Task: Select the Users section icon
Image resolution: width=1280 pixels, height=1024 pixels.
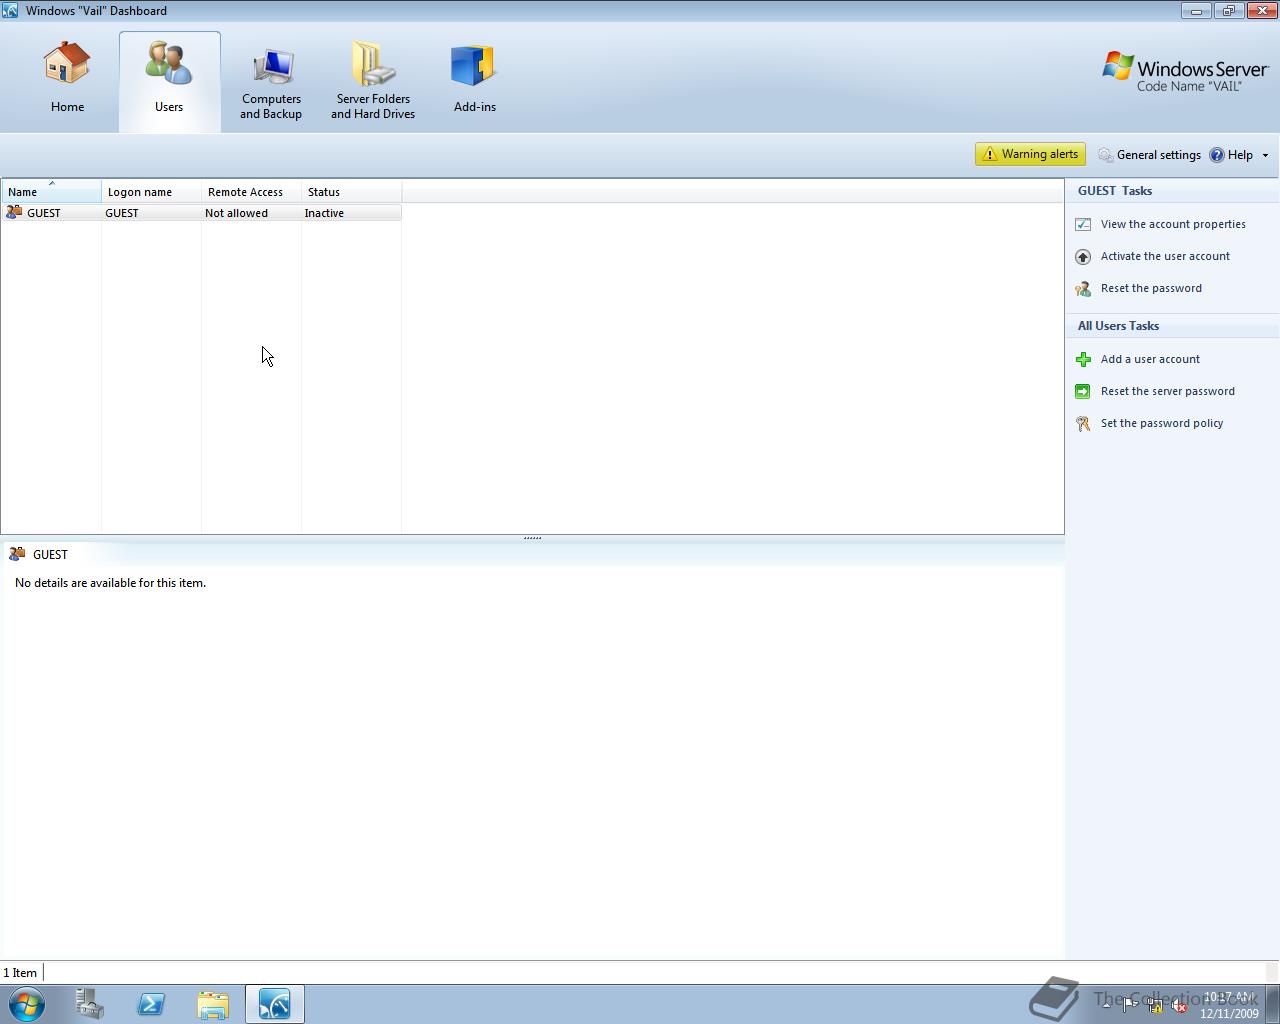Action: tap(169, 64)
